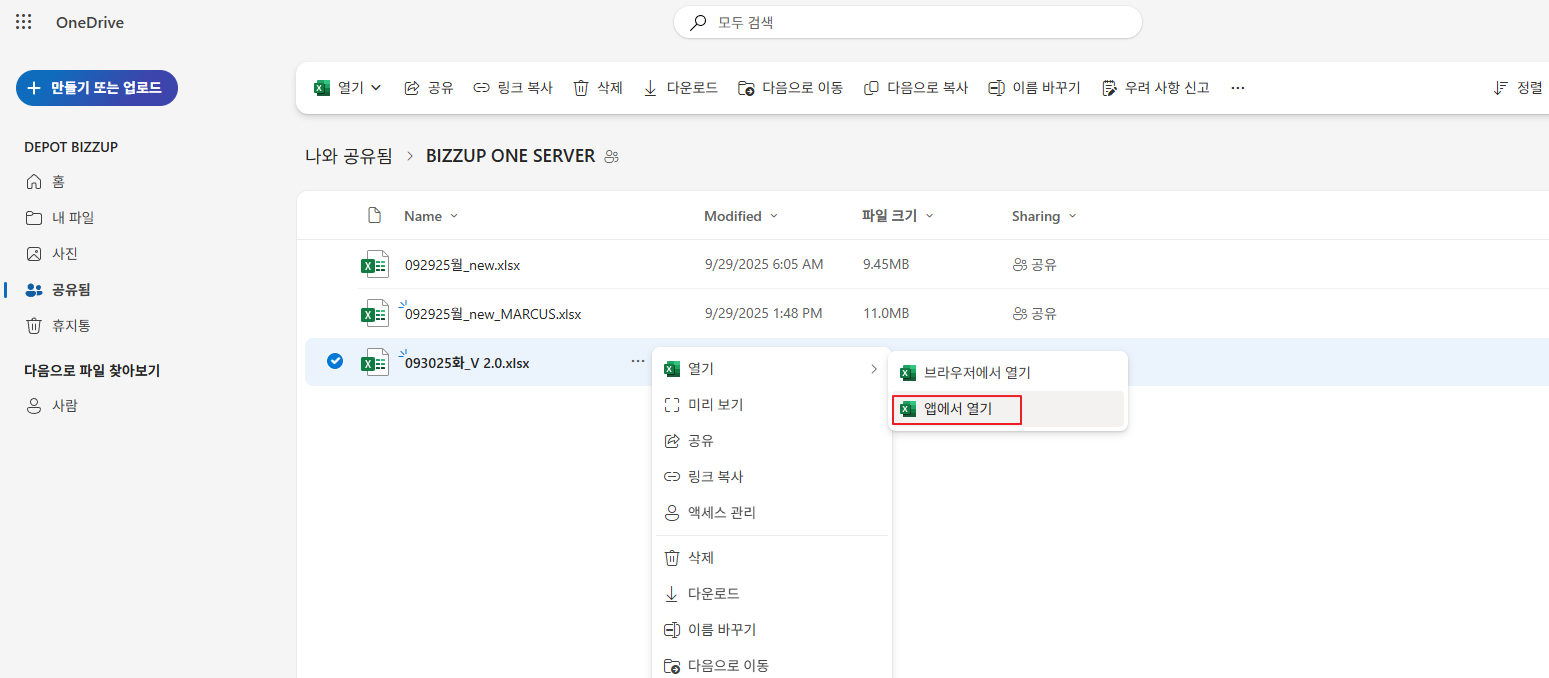Uncheck the selection circle for 093025화_V 2.0.xlsx
The height and width of the screenshot is (678, 1549).
coord(335,362)
